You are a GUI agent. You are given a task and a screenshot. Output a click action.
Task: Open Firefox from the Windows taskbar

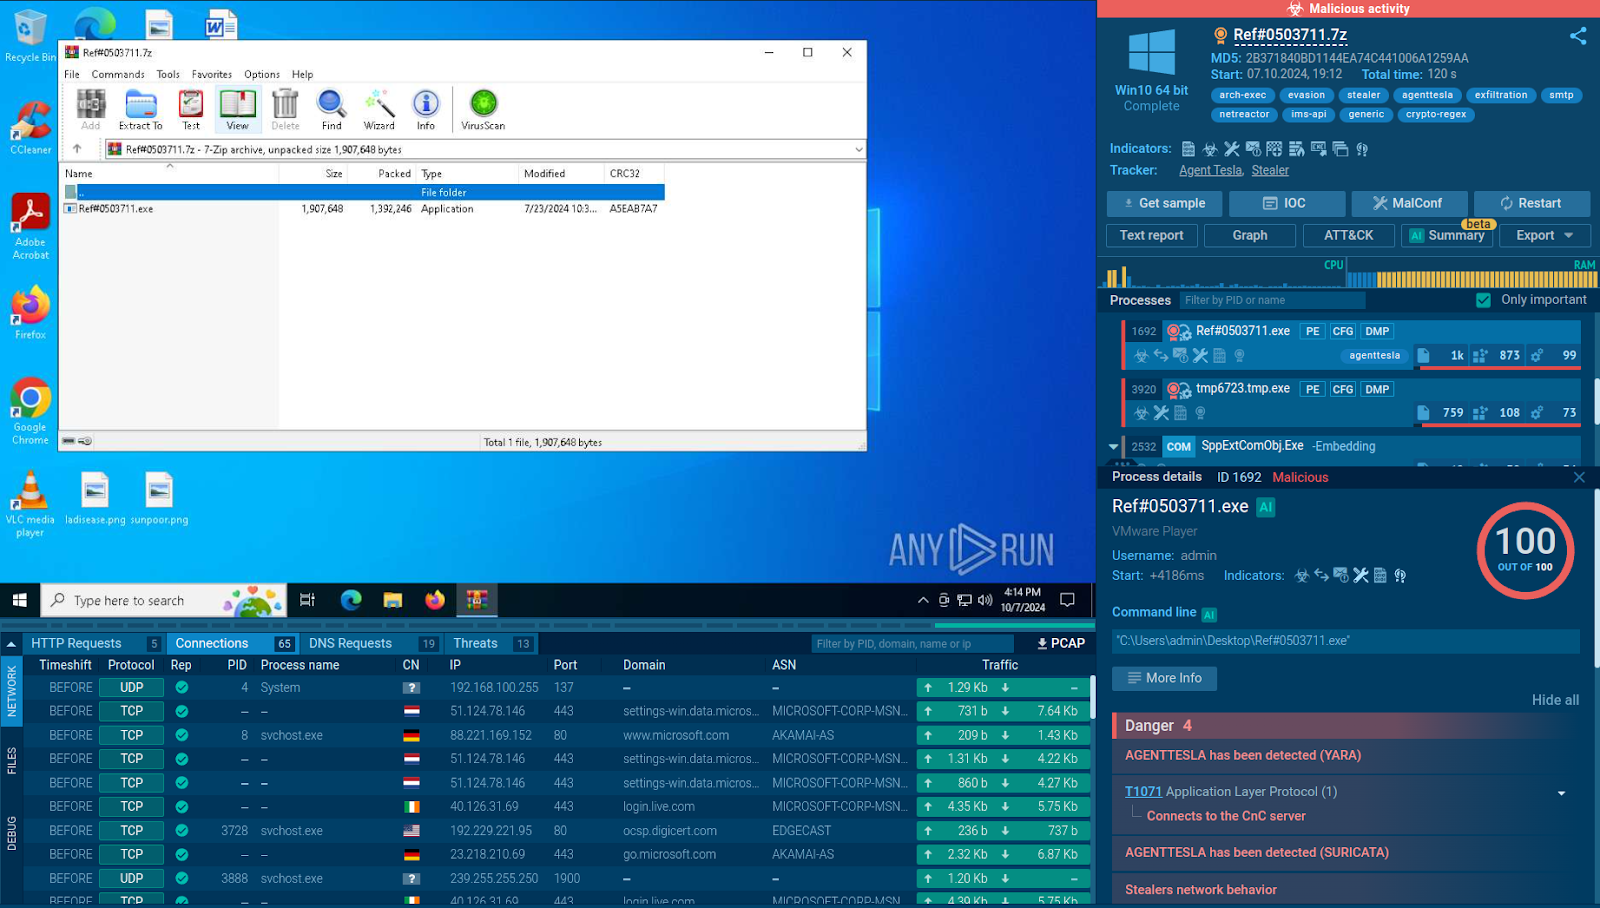[434, 600]
